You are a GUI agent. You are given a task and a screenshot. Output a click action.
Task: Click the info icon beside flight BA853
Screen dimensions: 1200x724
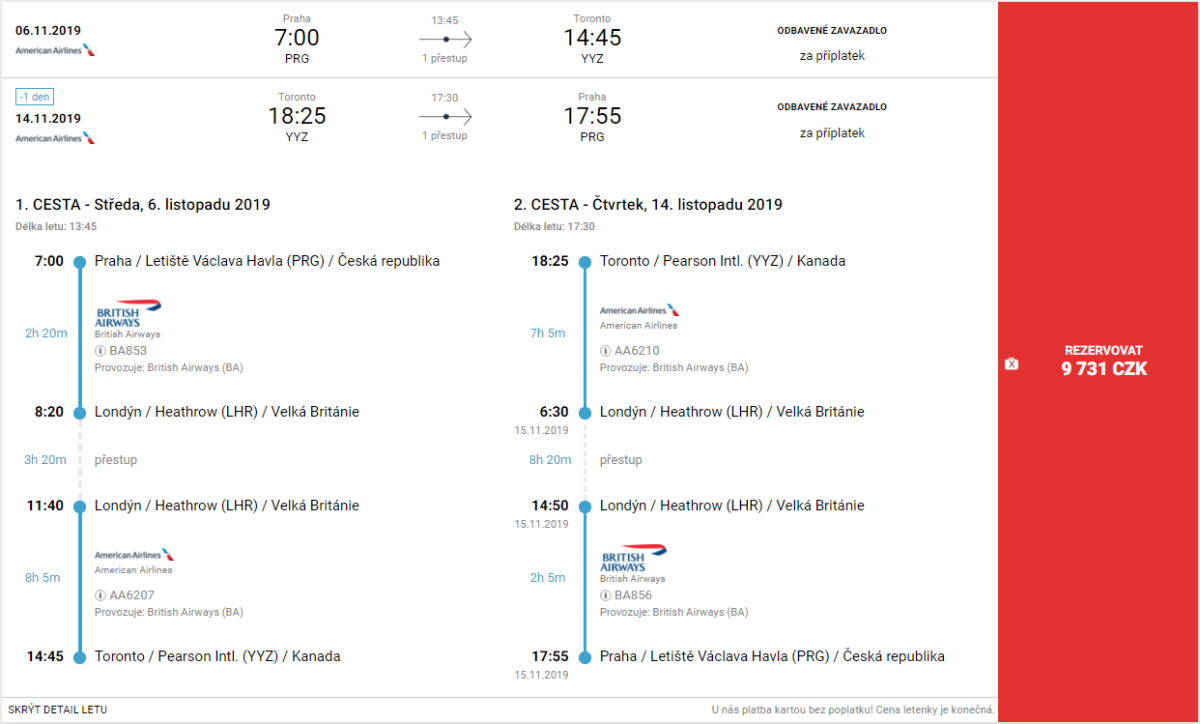pos(100,351)
